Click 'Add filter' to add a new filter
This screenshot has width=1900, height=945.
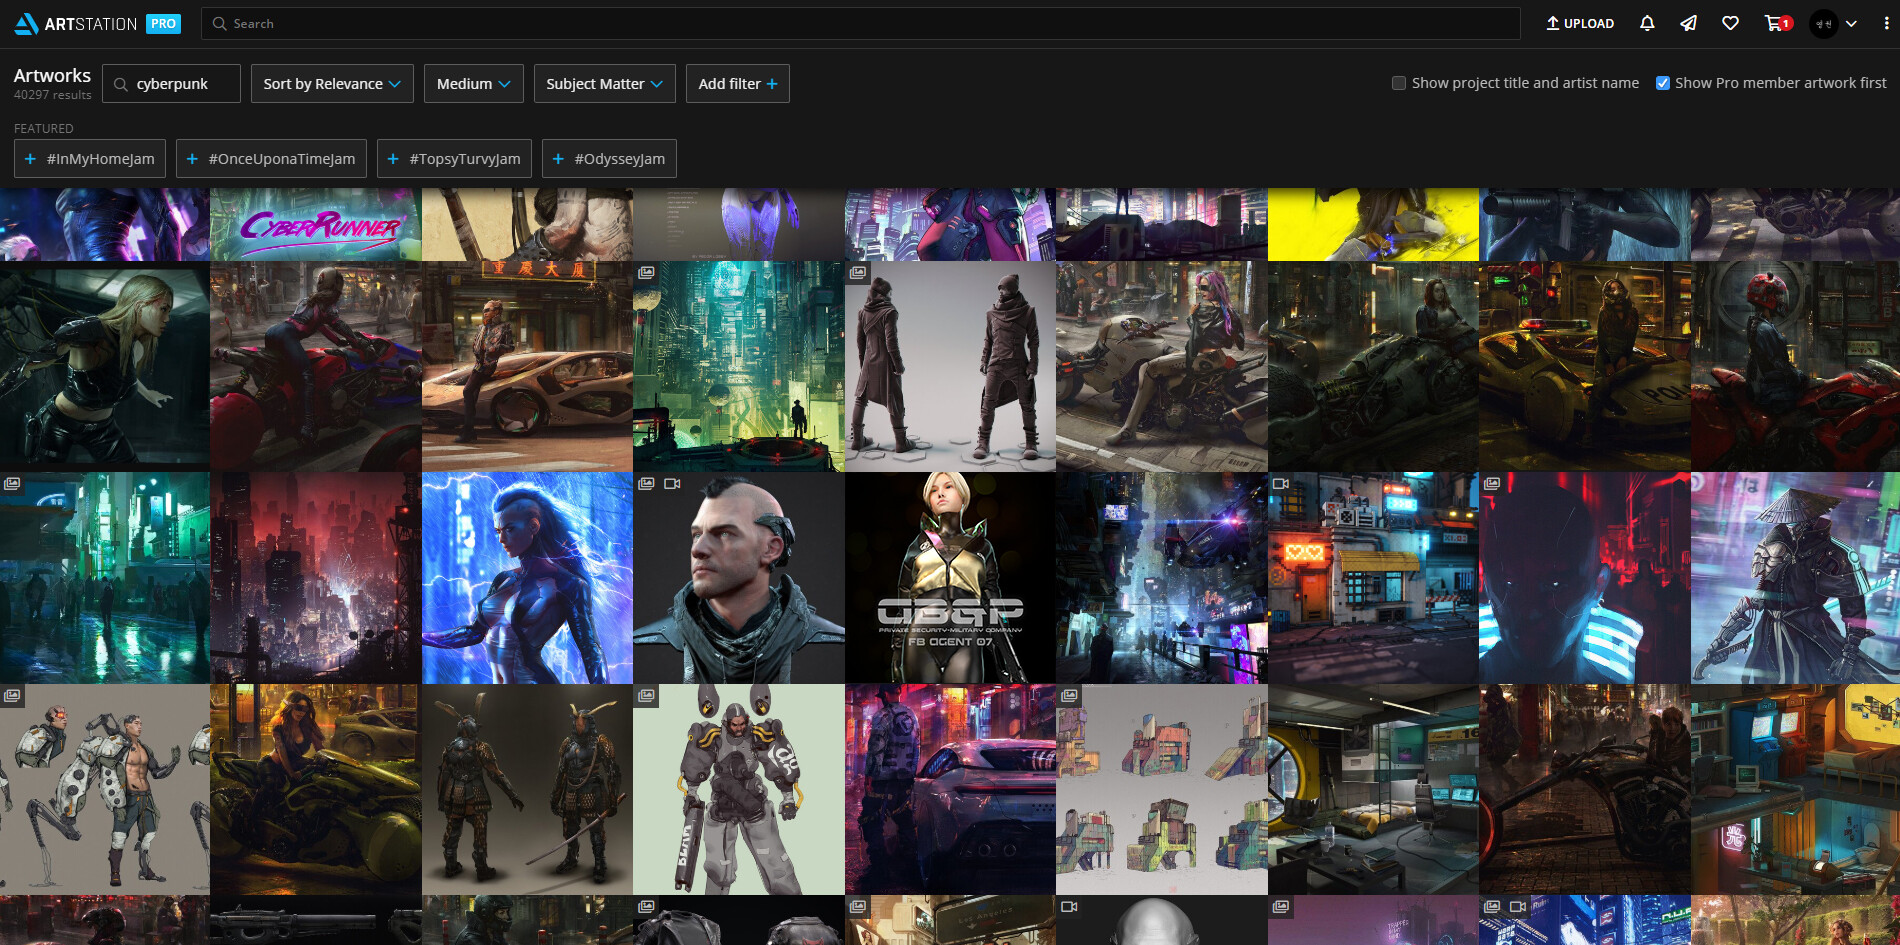(x=737, y=83)
